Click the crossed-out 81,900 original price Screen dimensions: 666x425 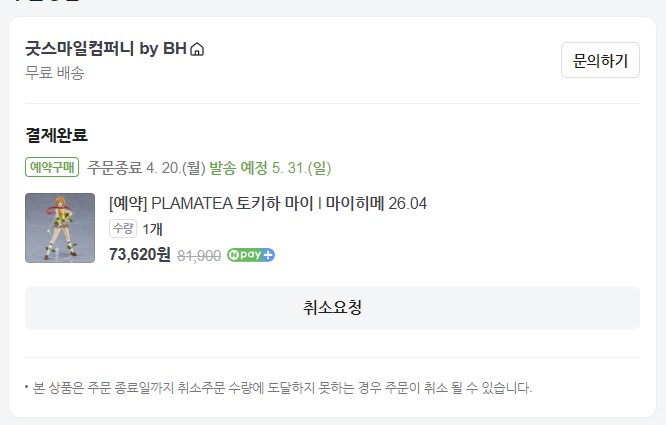pos(198,256)
